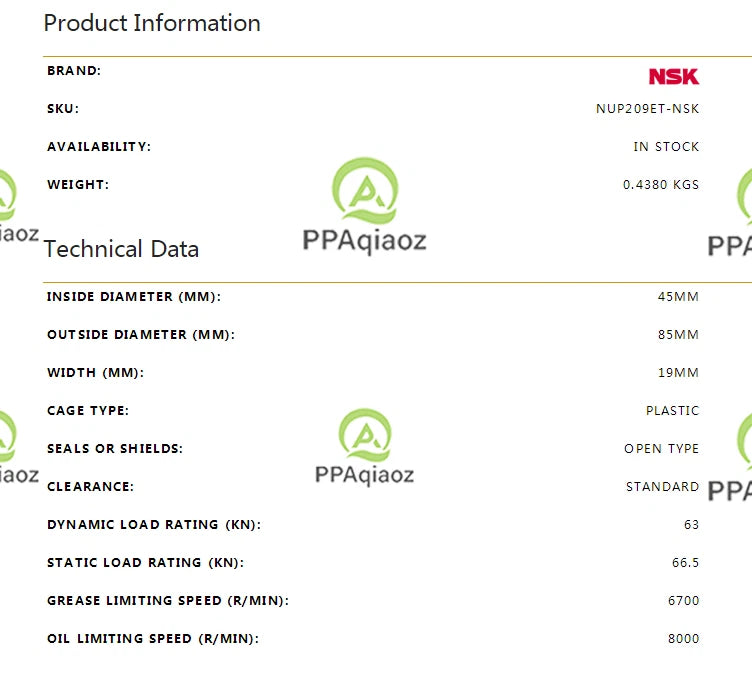
Task: Click the lower center PPAqiaoz watermark logo
Action: (x=364, y=447)
